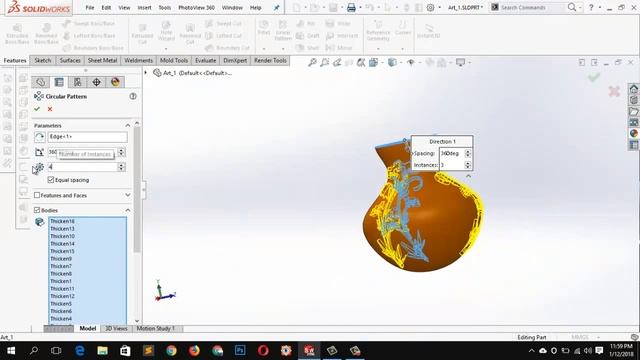Collapse the Direction 1 callout chevron
This screenshot has height=360, width=640.
coord(468,176)
